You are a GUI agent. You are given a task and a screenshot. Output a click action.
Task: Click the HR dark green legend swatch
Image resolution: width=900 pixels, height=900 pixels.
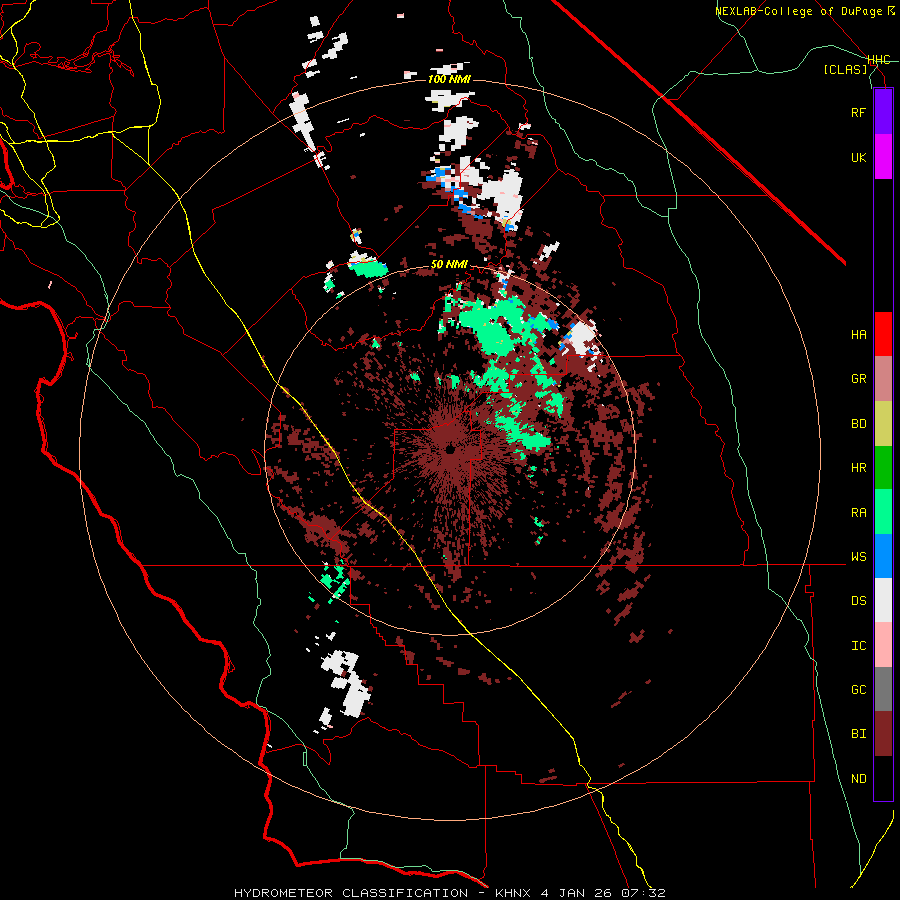pos(883,468)
